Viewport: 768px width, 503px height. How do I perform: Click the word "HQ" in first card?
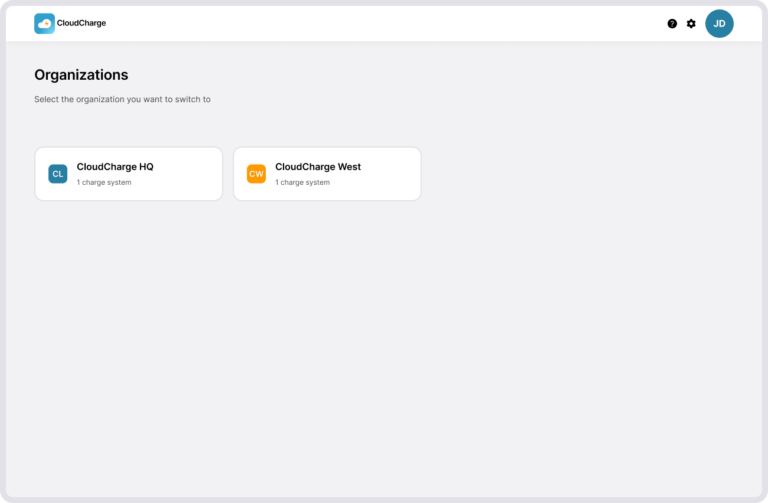146,167
